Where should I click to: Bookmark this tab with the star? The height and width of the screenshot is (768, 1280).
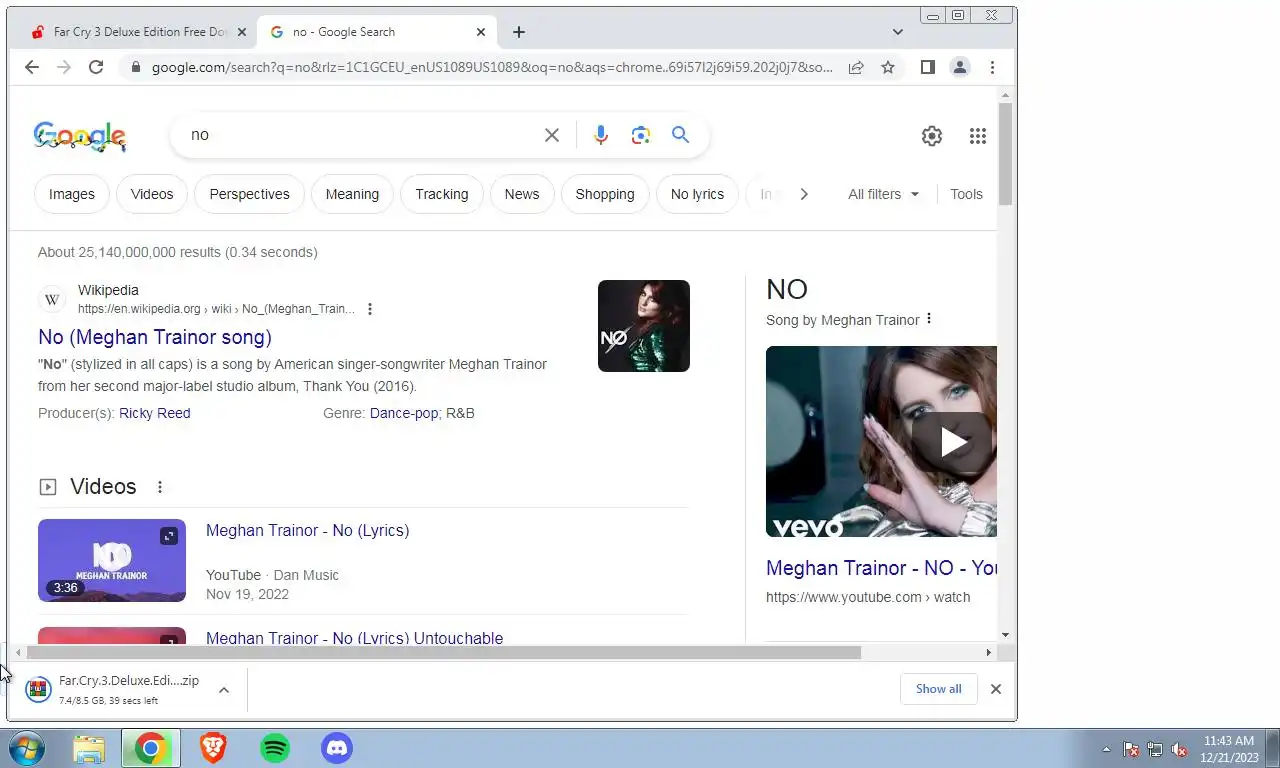pyautogui.click(x=888, y=67)
